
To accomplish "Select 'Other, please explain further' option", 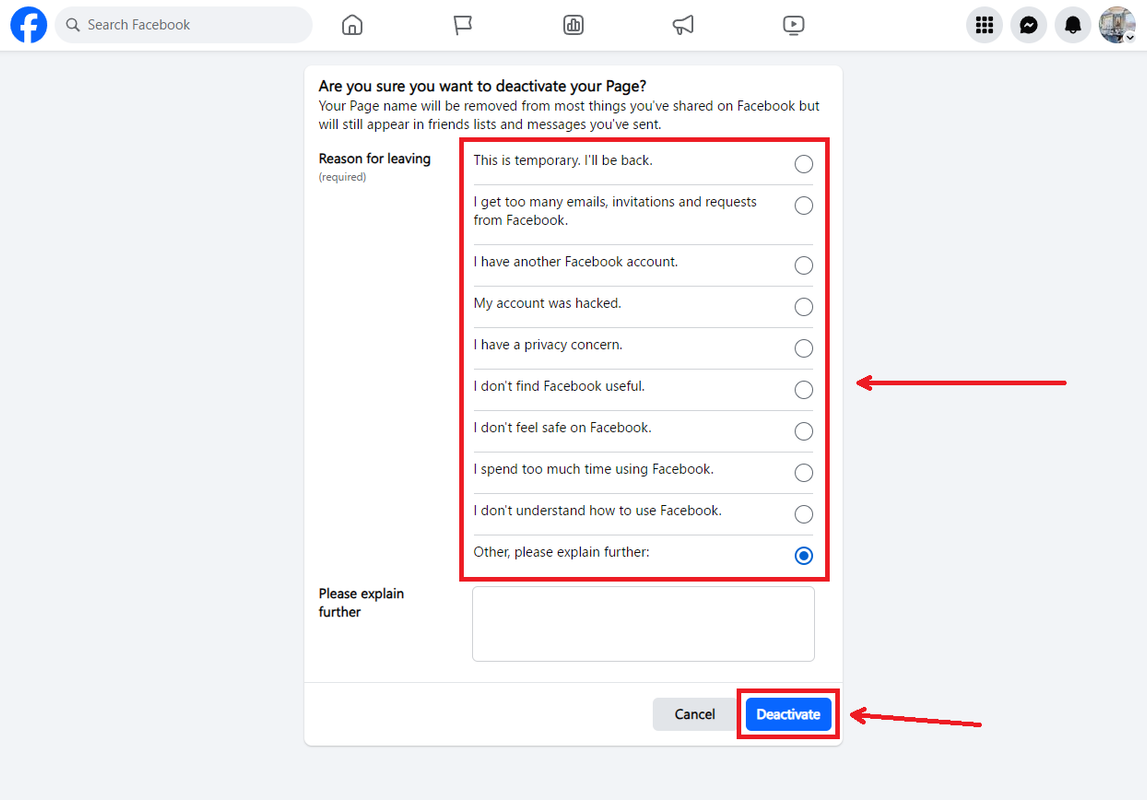I will tap(803, 556).
